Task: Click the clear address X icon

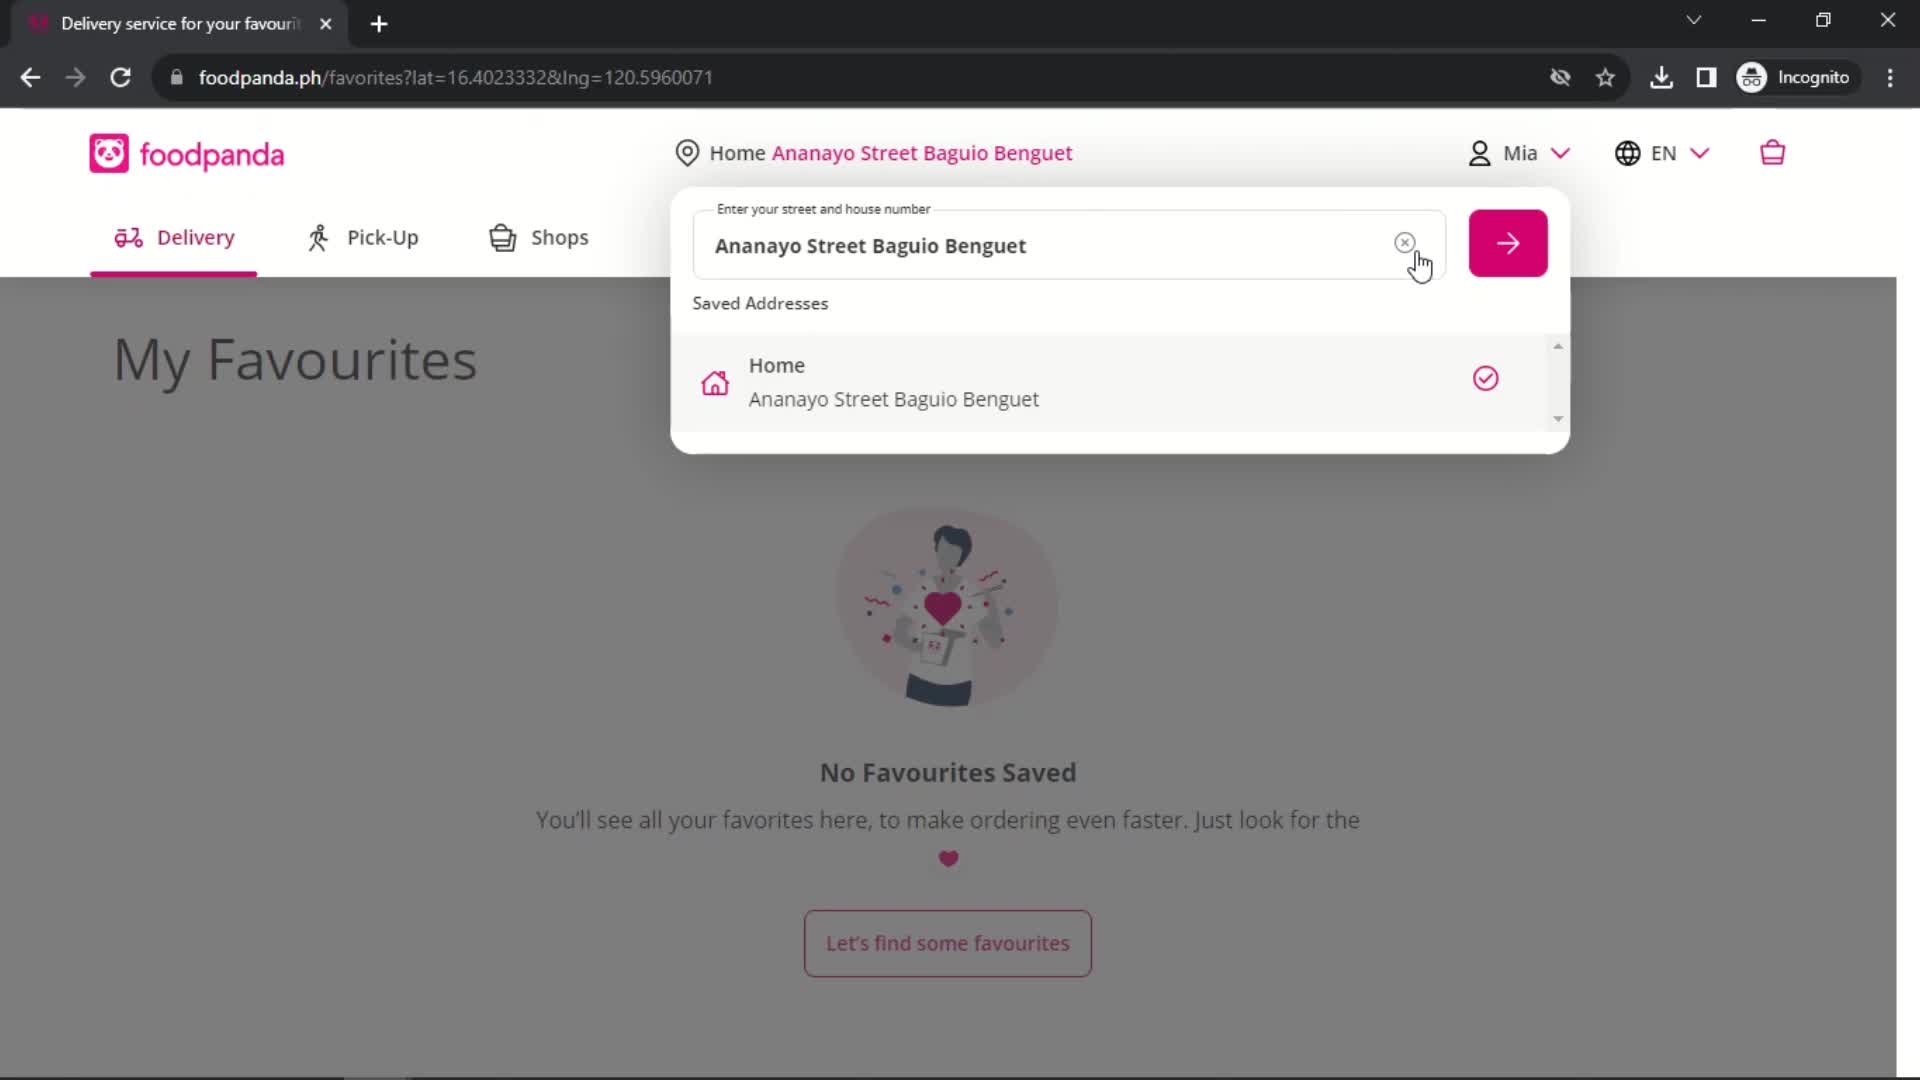Action: (1404, 243)
